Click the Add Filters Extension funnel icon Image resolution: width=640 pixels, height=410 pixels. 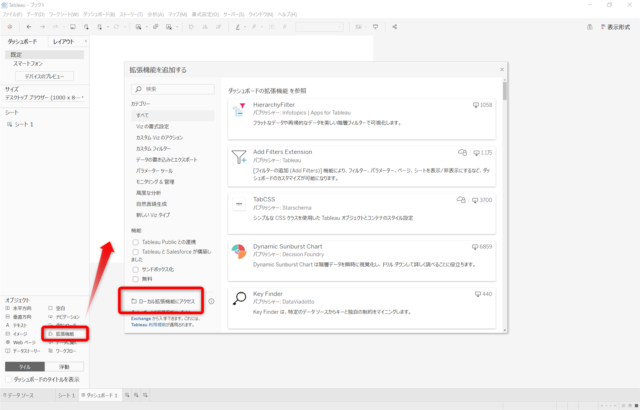tap(239, 157)
